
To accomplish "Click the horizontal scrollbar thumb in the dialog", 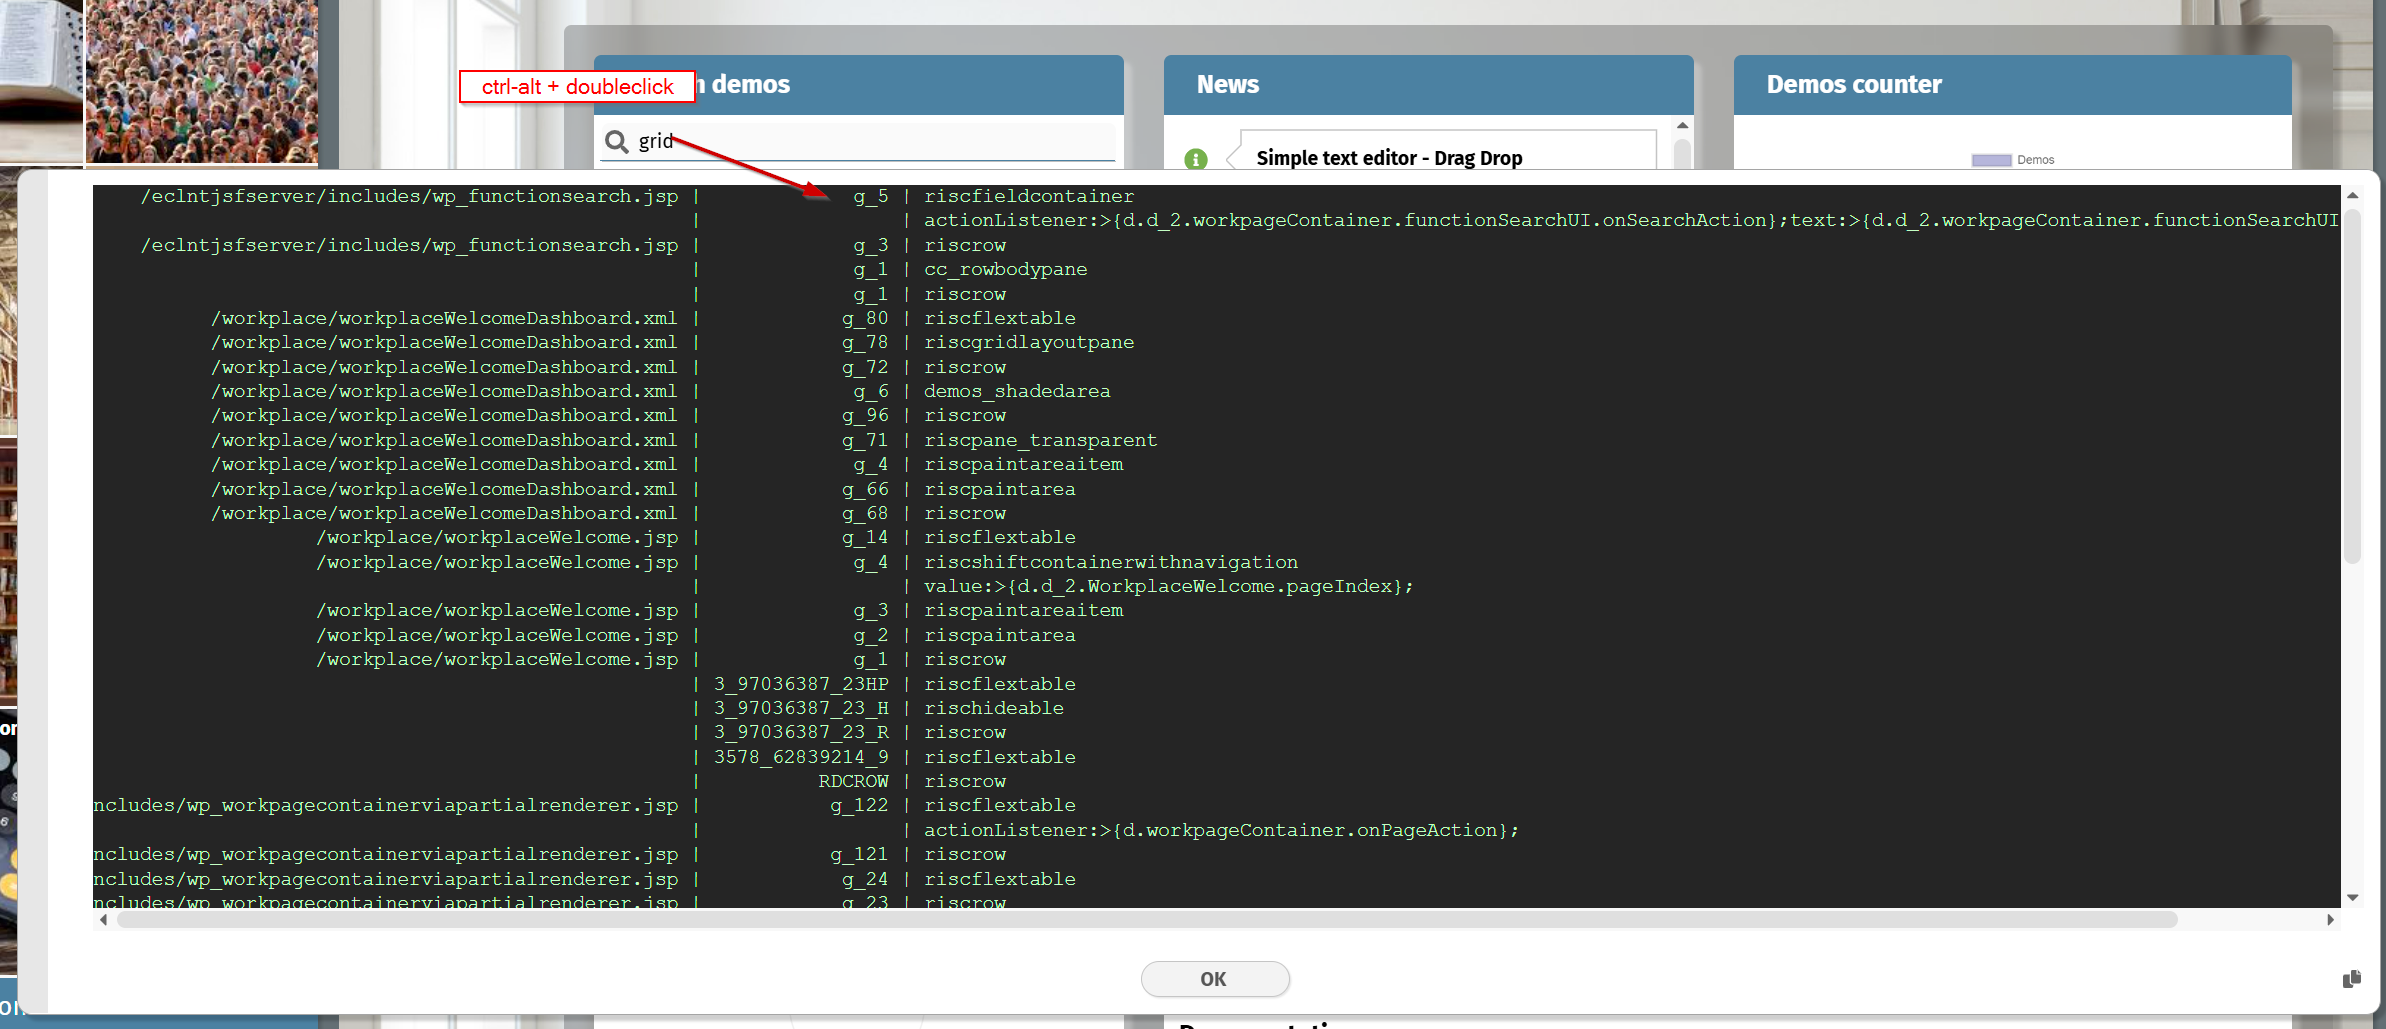I will [1146, 920].
